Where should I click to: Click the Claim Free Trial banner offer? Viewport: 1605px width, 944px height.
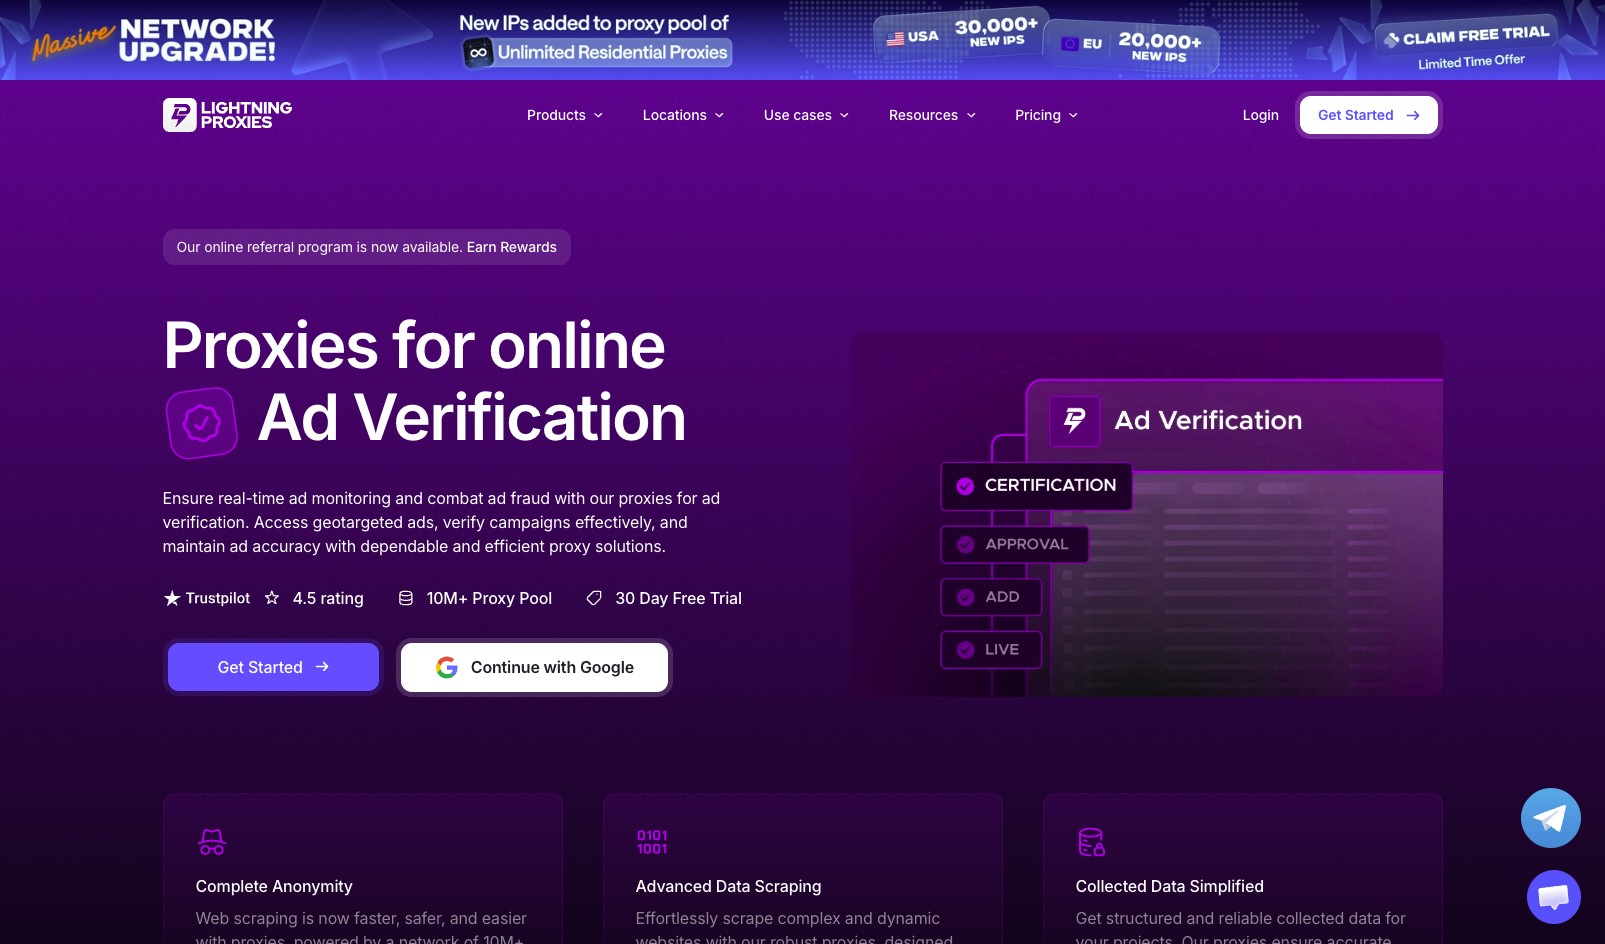[x=1467, y=46]
